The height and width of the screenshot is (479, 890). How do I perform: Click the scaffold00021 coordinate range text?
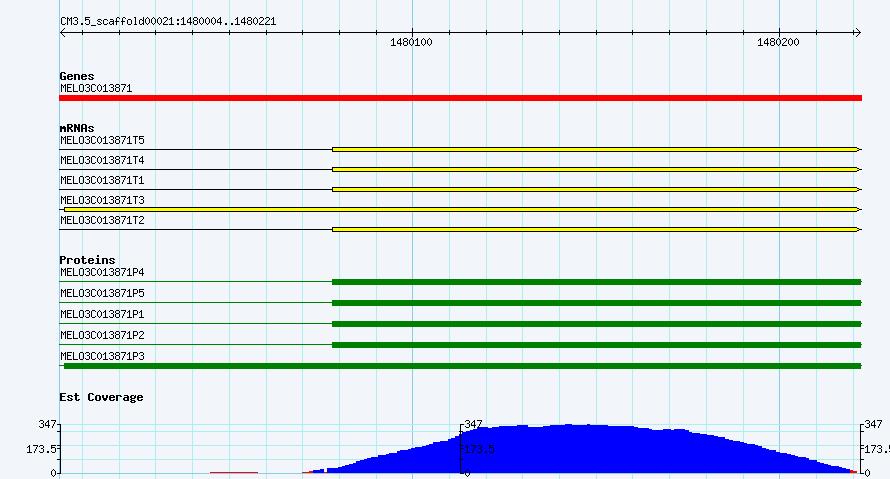point(168,22)
